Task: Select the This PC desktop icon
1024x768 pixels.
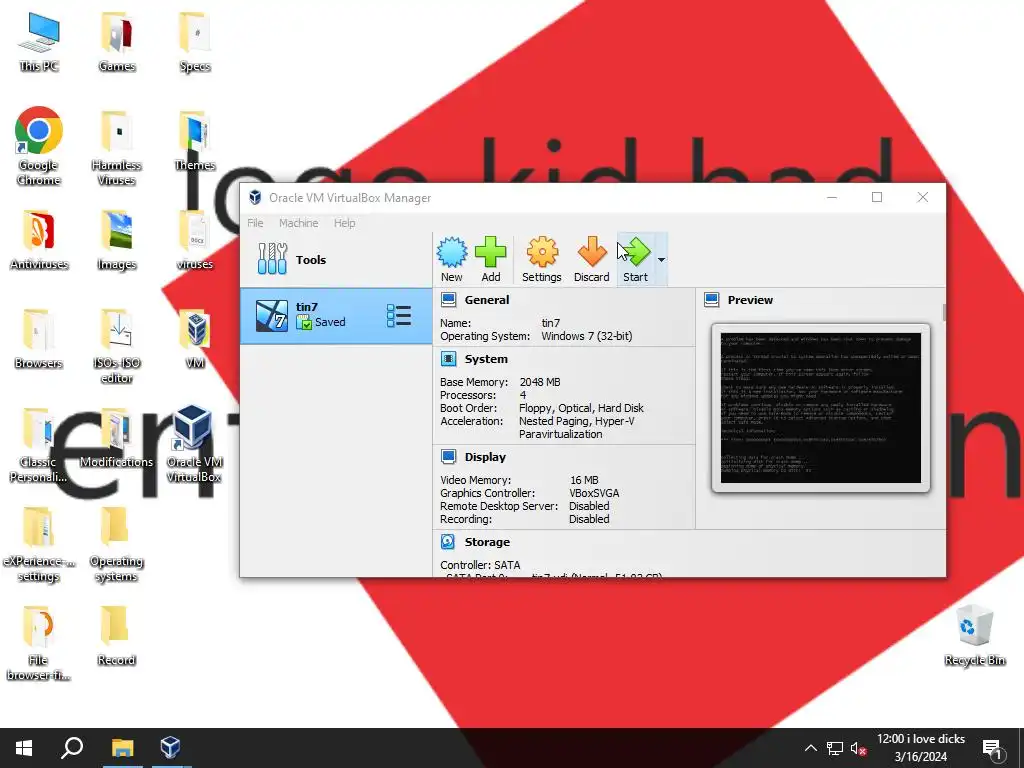Action: pos(39,42)
